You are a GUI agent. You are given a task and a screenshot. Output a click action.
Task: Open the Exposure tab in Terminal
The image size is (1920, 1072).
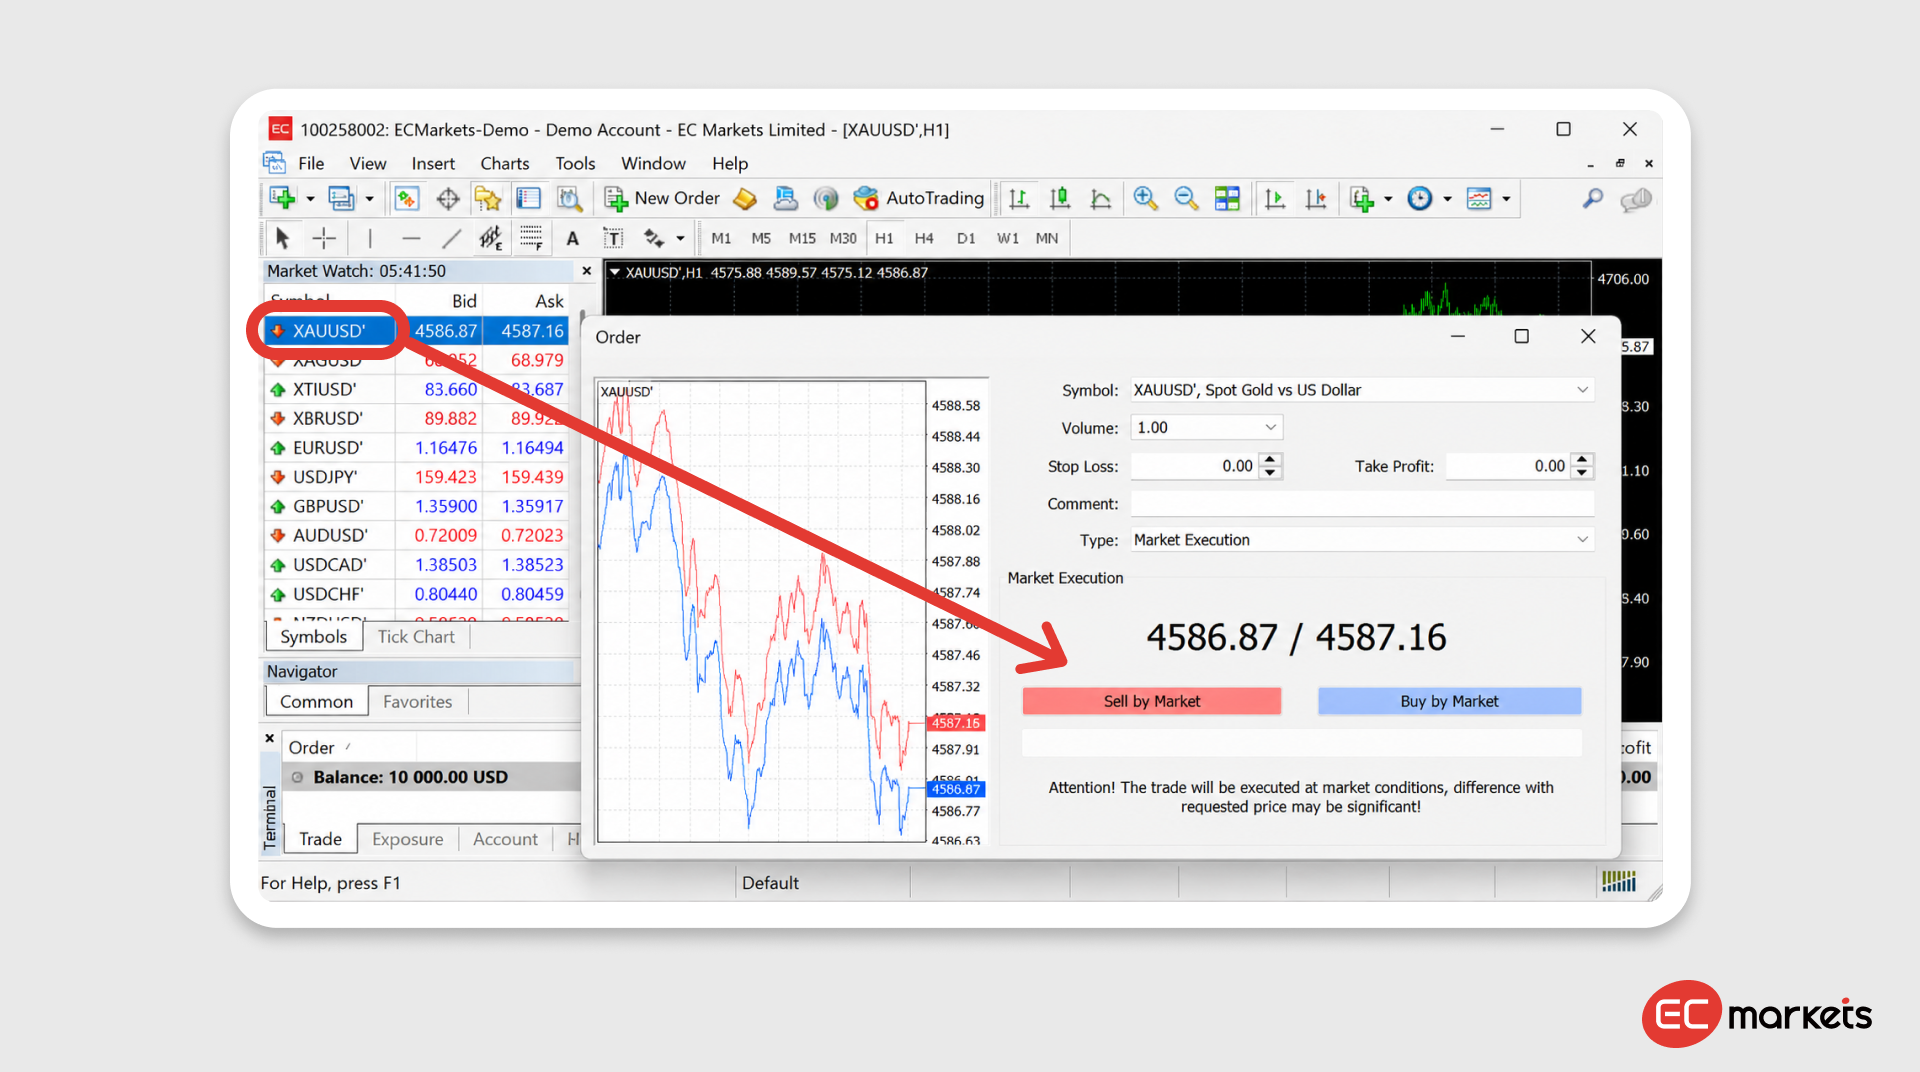point(408,839)
